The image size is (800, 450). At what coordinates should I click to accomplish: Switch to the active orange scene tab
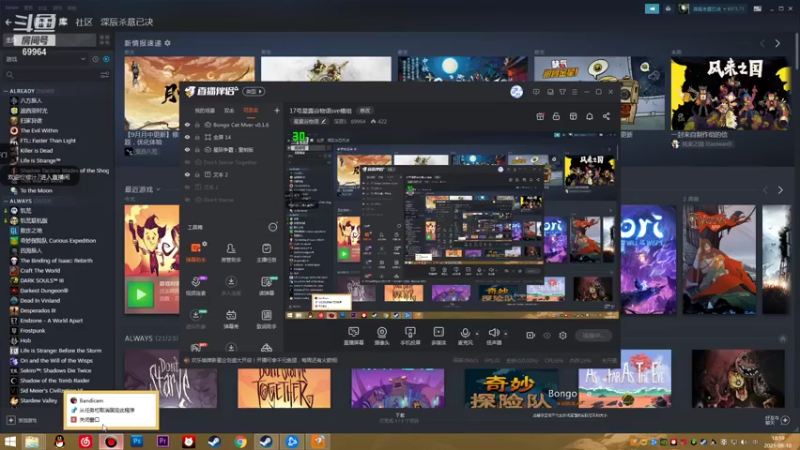(251, 110)
